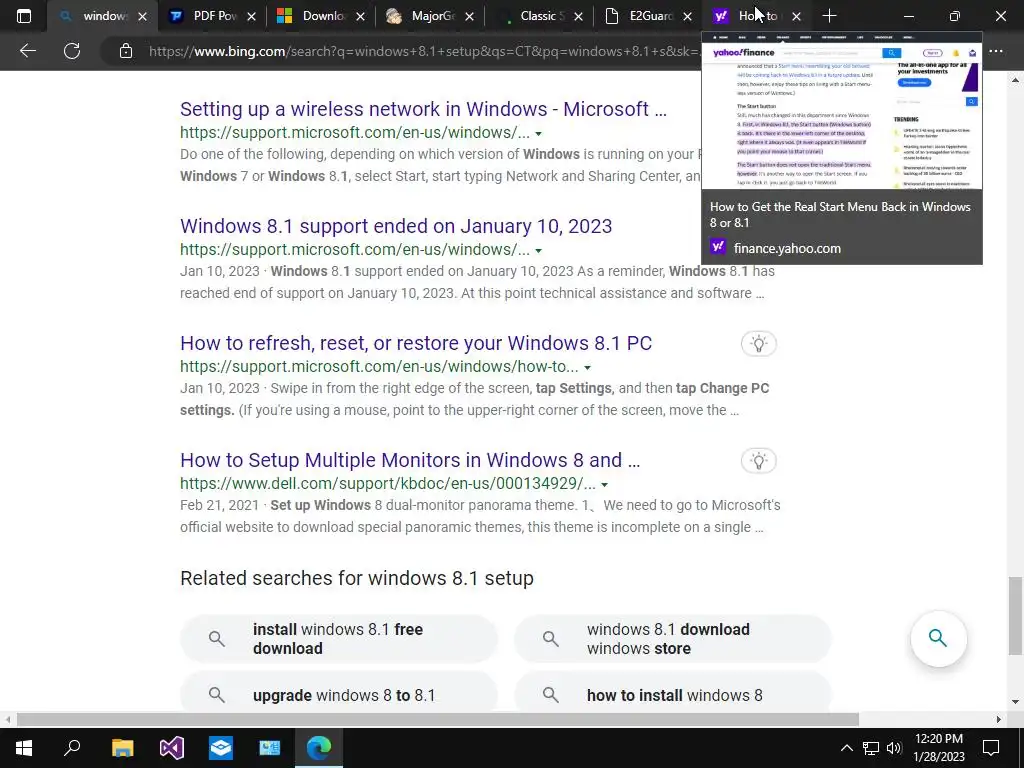Image resolution: width=1024 pixels, height=768 pixels.
Task: Open How to refresh, reset, restore result
Action: [x=416, y=343]
